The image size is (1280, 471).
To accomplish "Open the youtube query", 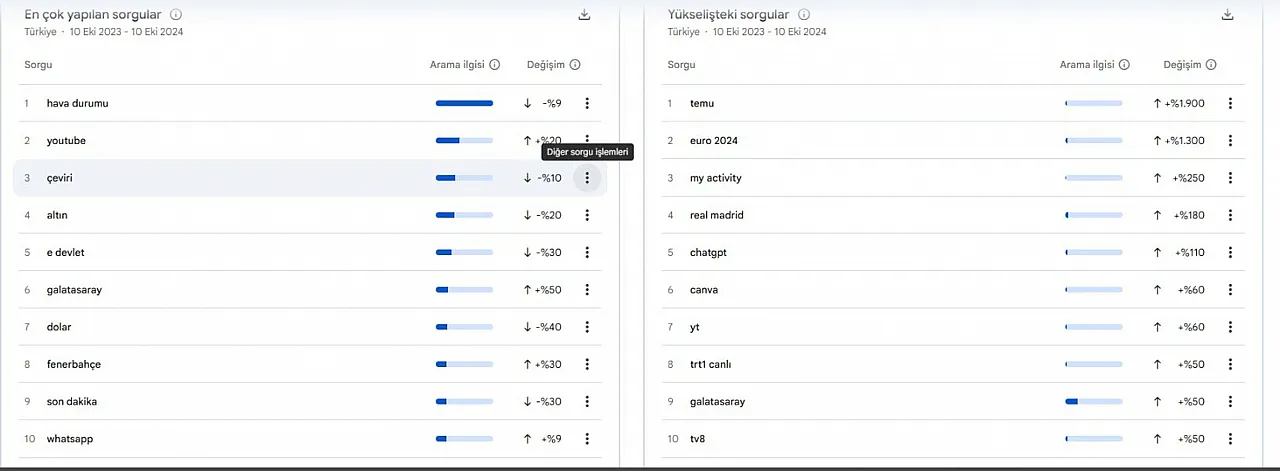I will pos(66,140).
